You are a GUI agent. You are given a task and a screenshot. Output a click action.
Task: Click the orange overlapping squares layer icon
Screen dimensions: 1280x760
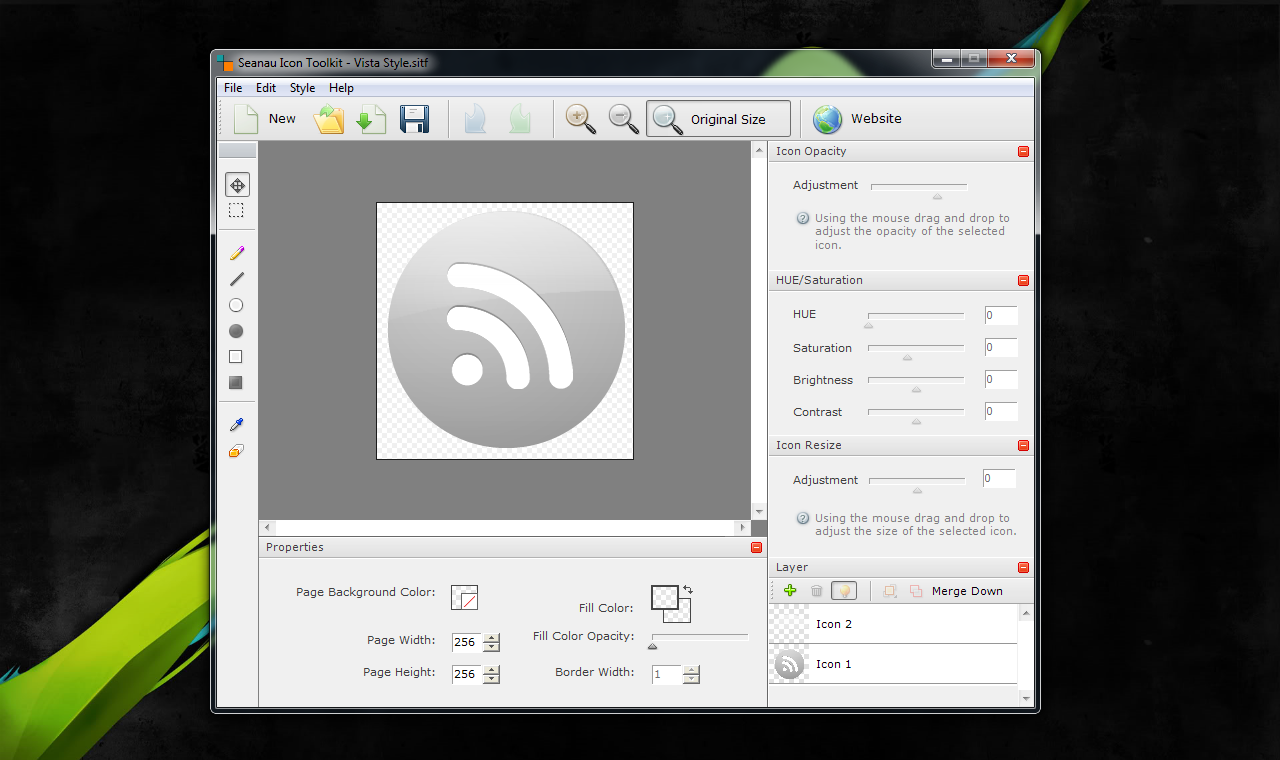pos(889,591)
